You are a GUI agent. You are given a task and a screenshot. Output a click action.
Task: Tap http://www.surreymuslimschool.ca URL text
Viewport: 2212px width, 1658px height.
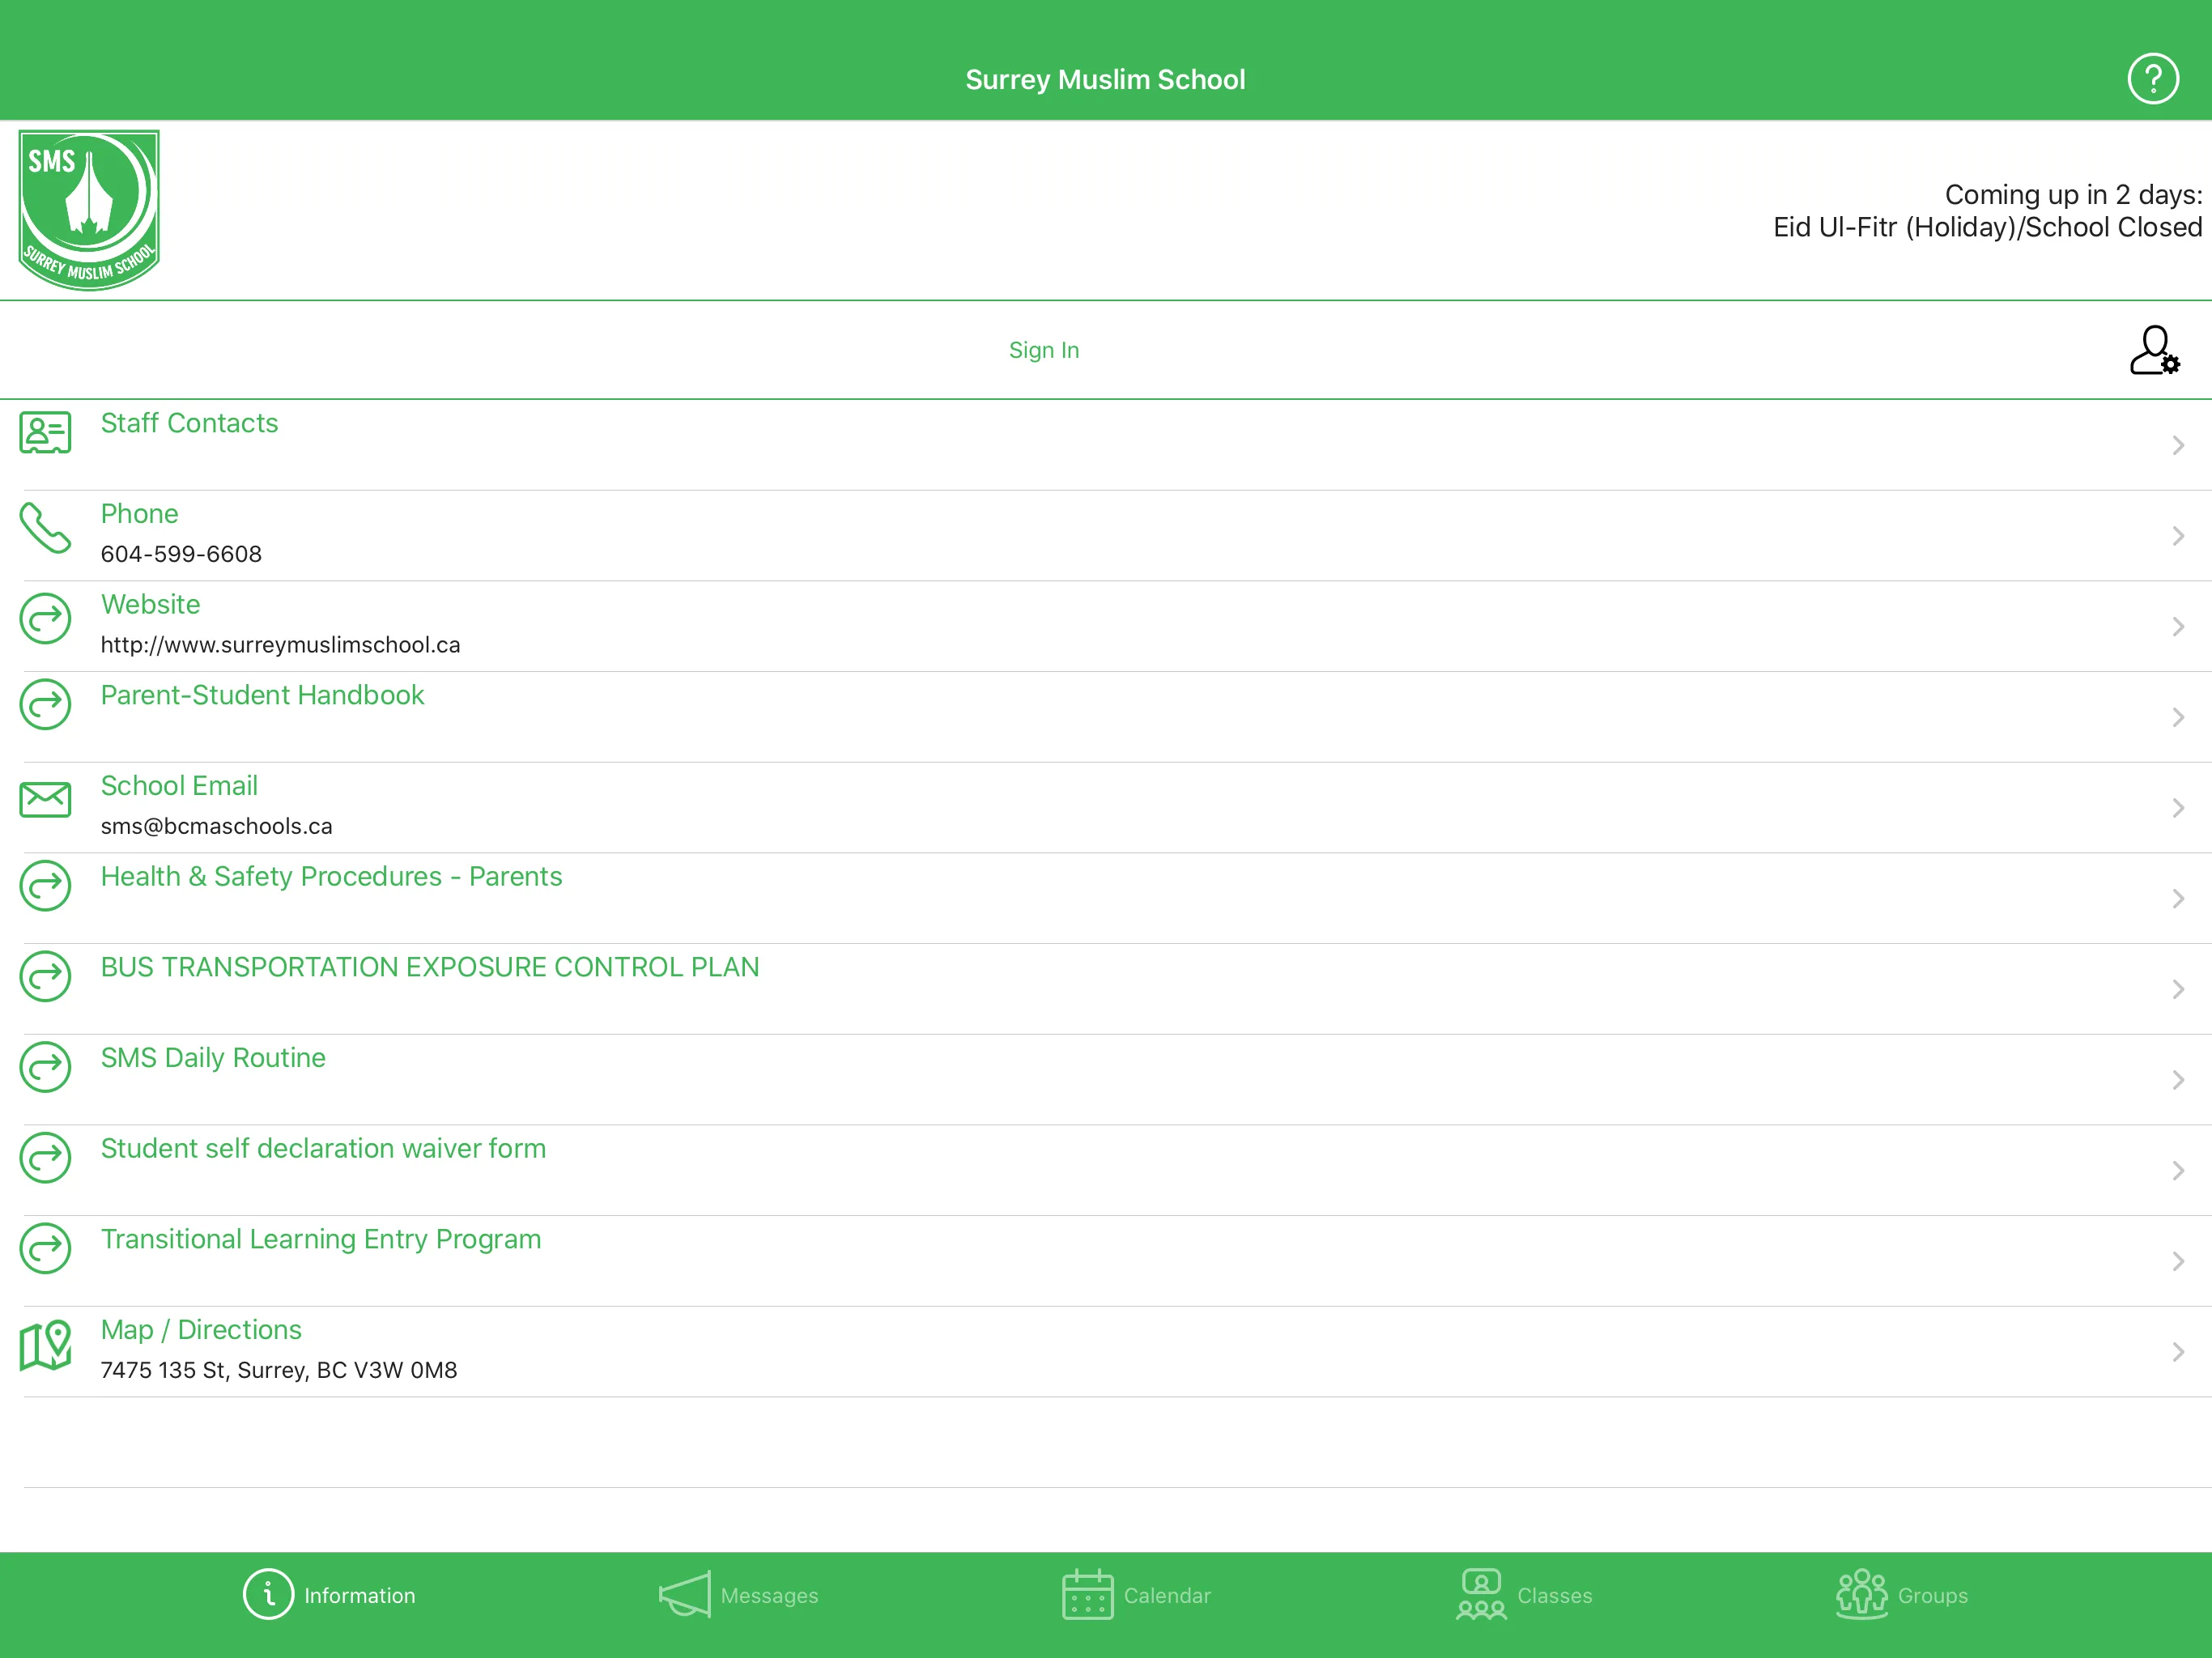(280, 645)
